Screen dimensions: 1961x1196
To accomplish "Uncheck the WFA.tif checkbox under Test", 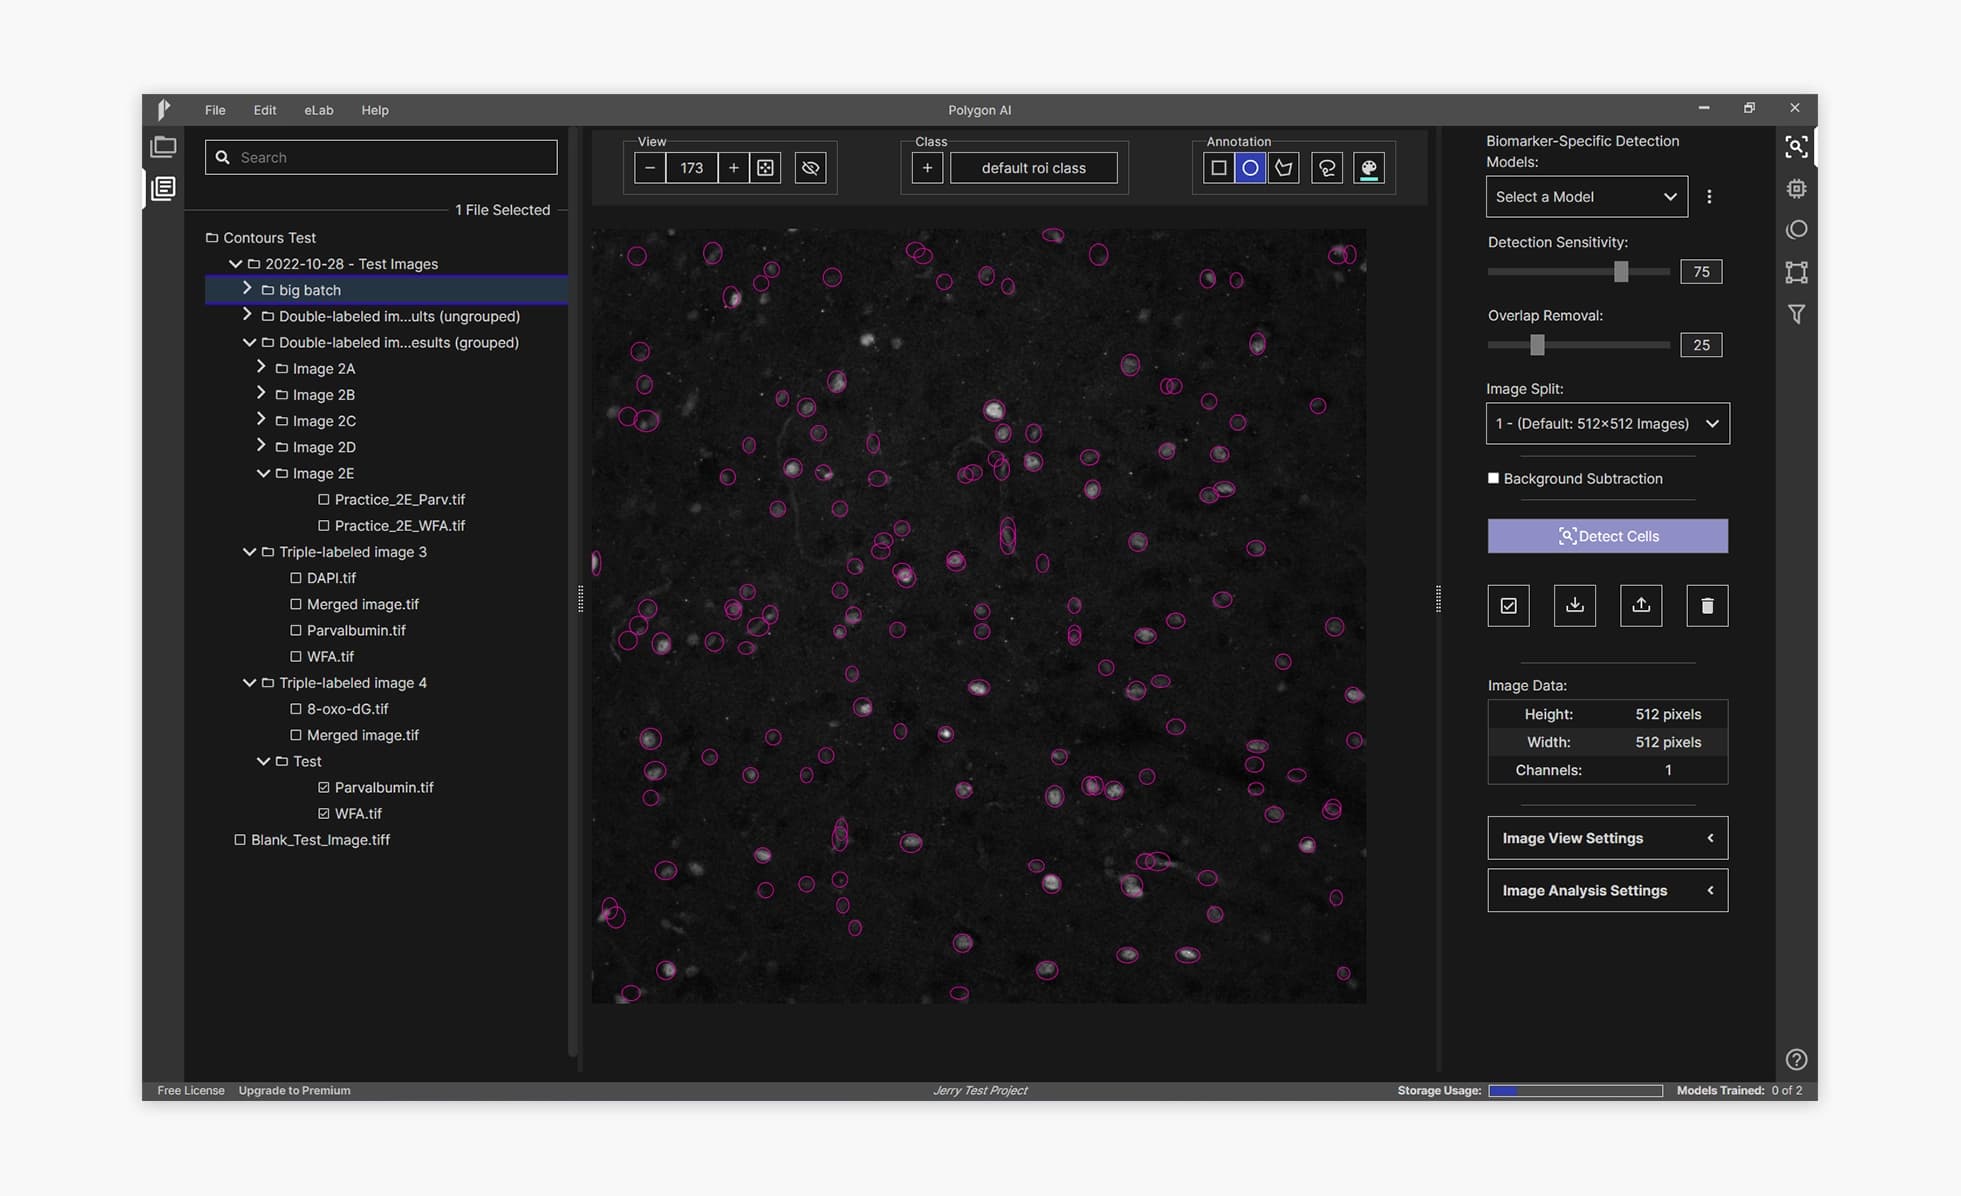I will (x=323, y=814).
